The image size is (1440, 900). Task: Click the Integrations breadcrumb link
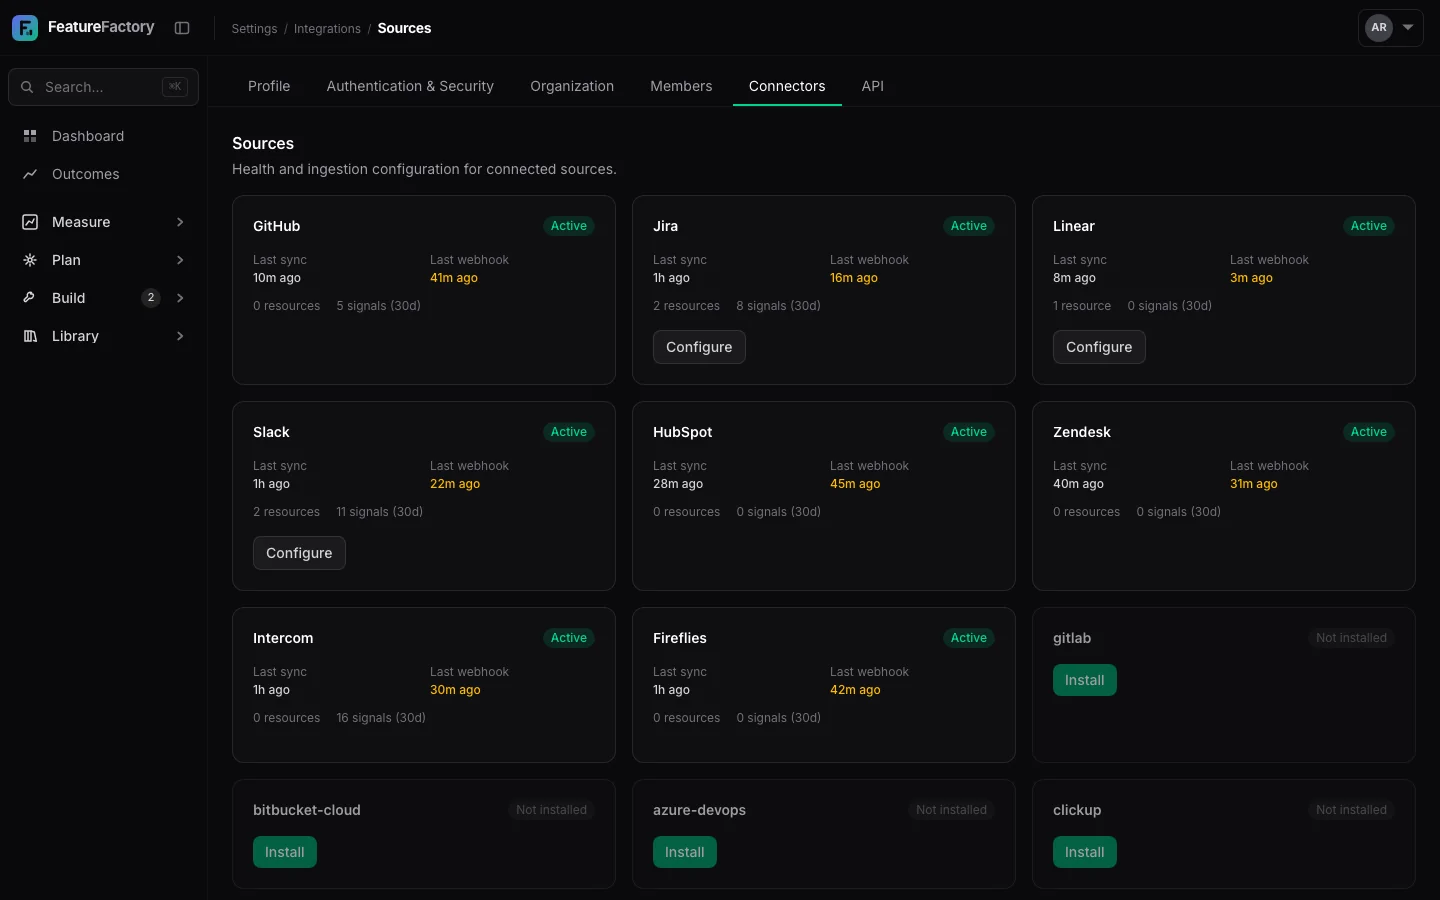[x=327, y=29]
